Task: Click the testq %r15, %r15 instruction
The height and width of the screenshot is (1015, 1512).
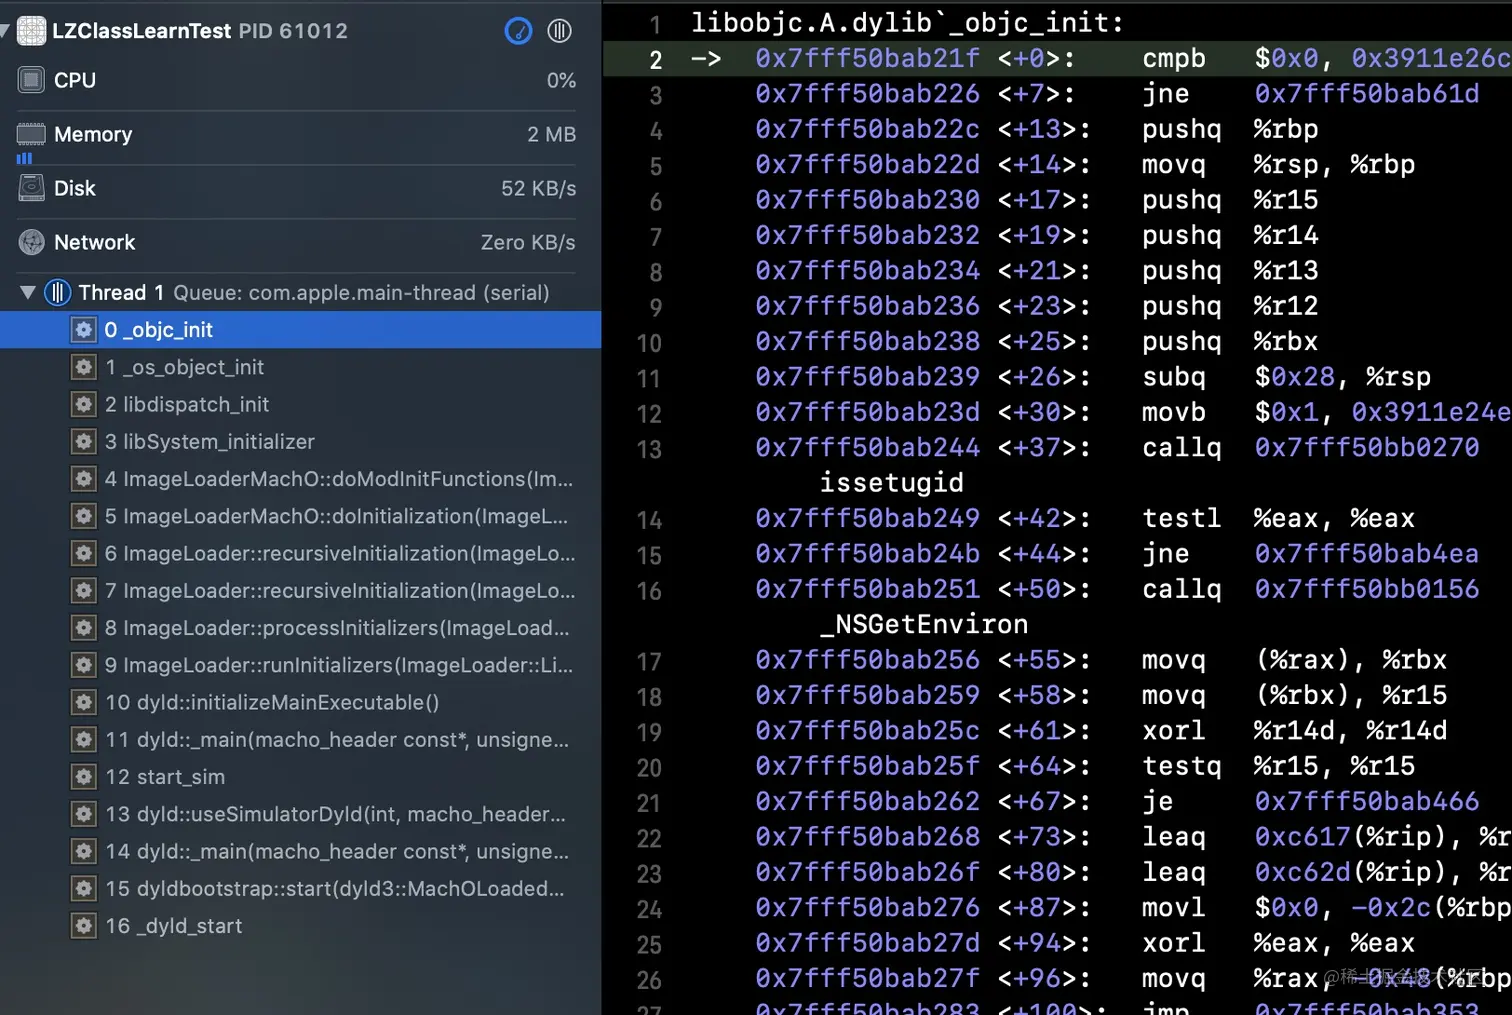Action: pyautogui.click(x=1278, y=766)
